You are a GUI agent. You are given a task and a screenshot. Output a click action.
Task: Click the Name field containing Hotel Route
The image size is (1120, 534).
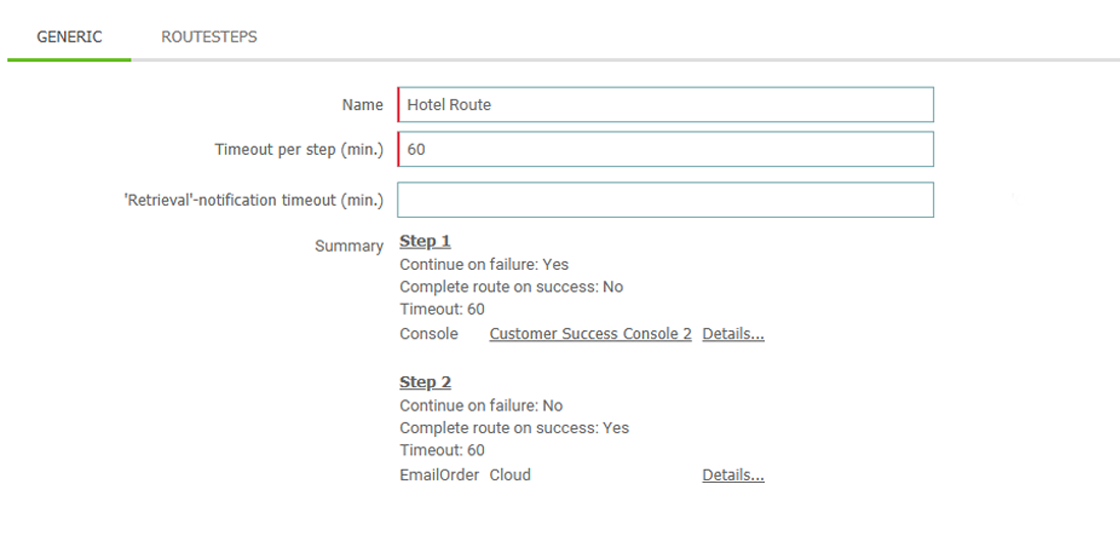665,105
